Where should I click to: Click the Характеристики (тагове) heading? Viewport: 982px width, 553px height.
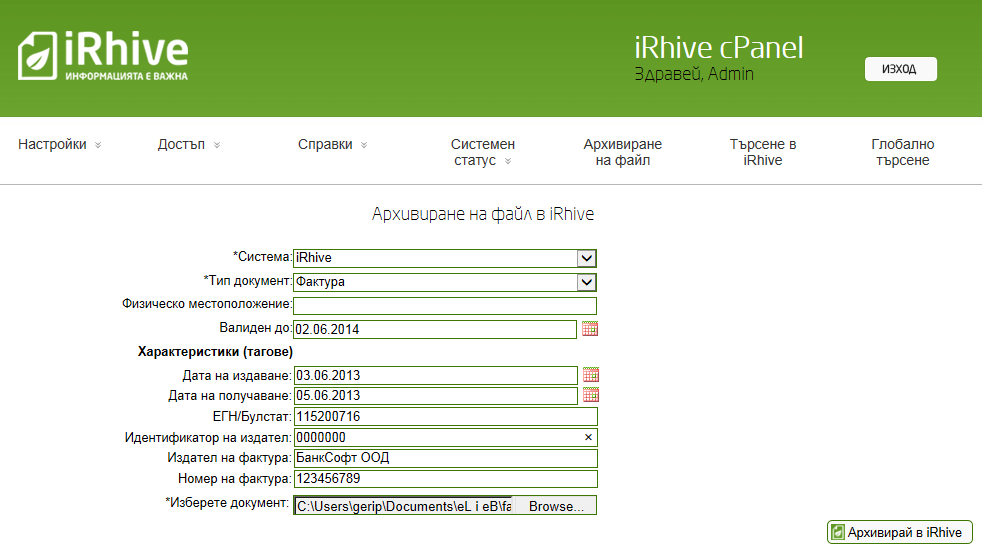[215, 351]
